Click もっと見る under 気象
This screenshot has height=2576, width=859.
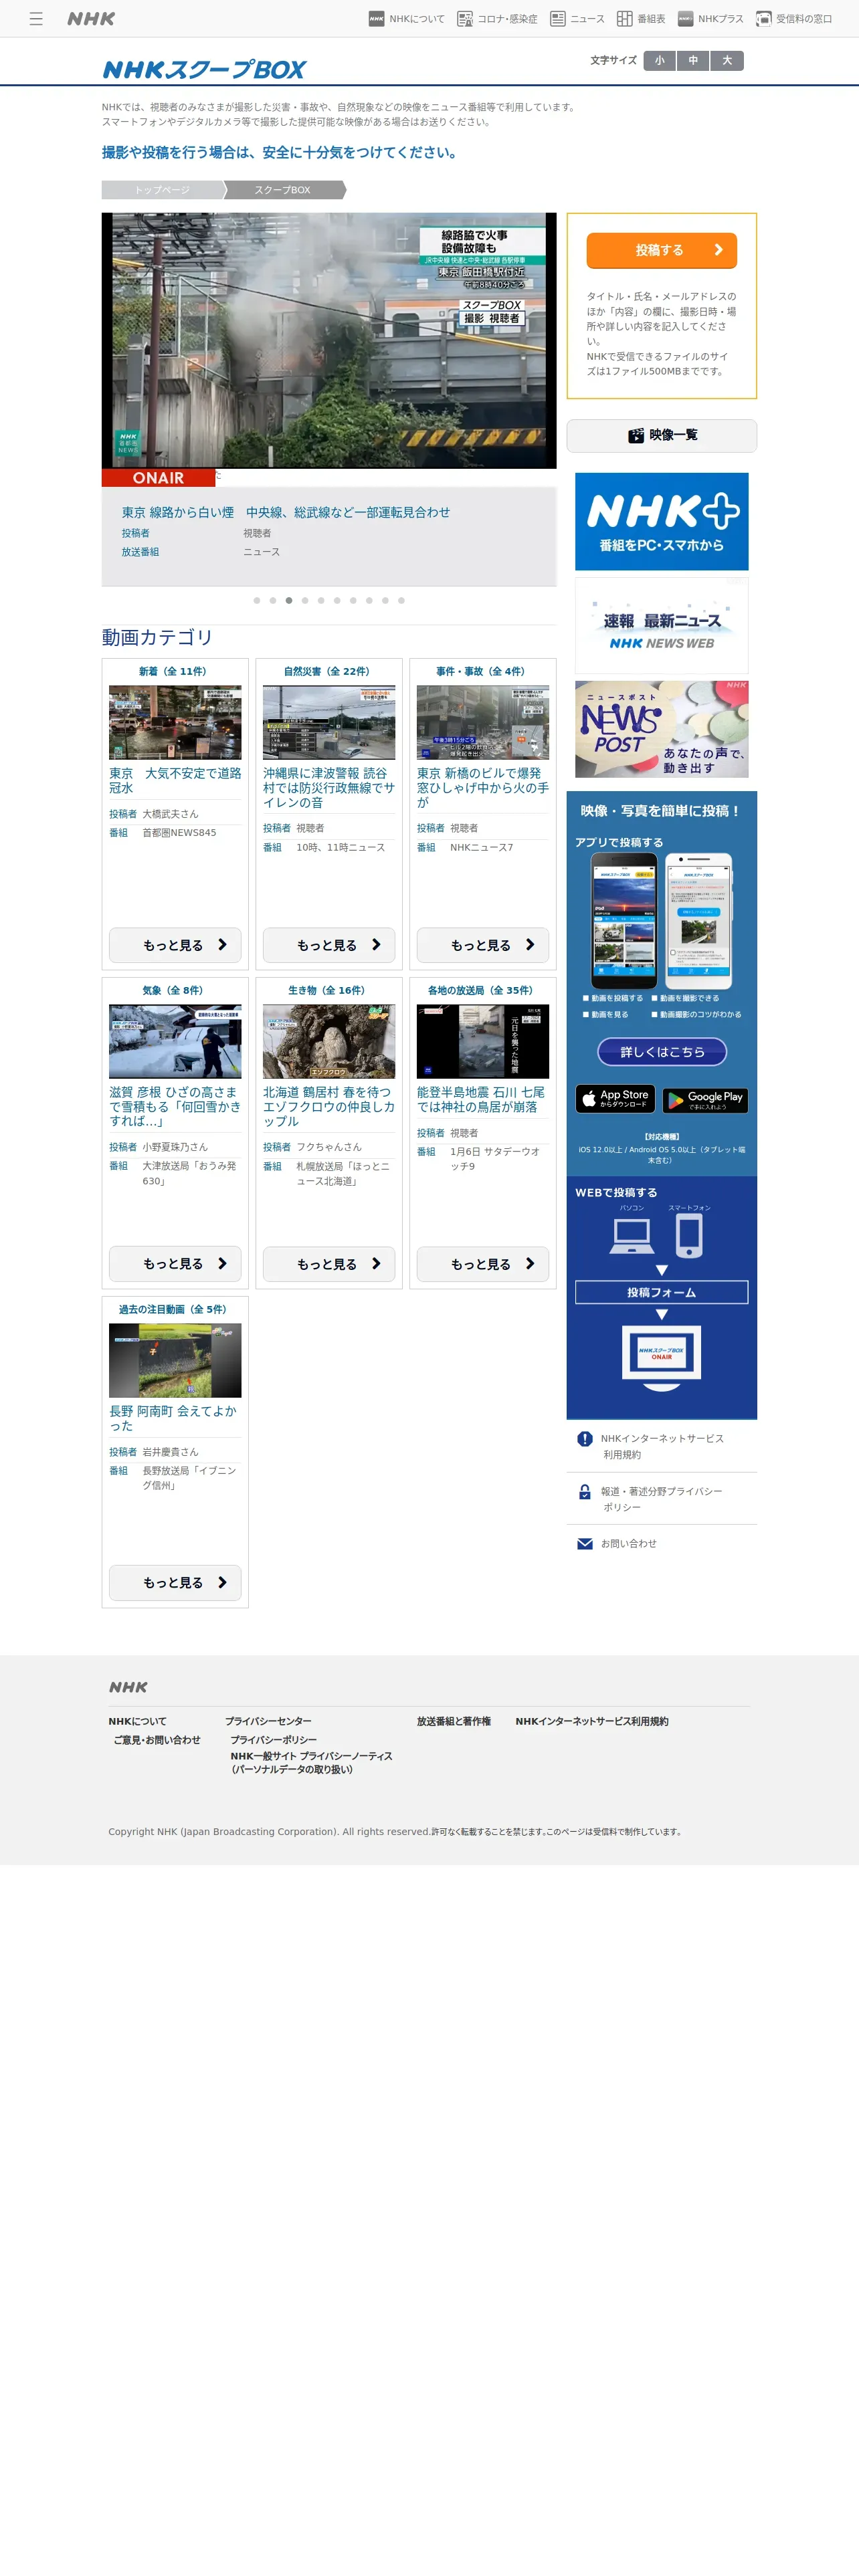point(175,1264)
